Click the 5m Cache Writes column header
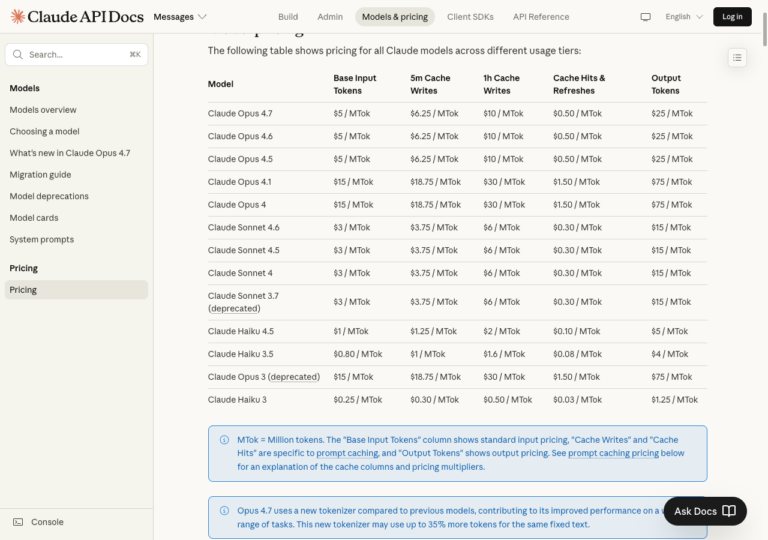The width and height of the screenshot is (768, 540). [x=430, y=84]
